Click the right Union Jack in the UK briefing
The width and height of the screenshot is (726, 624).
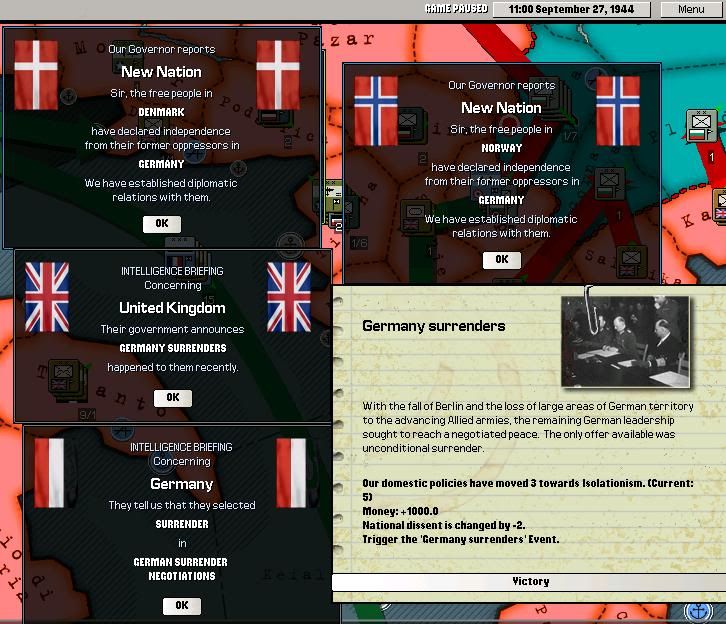[289, 297]
